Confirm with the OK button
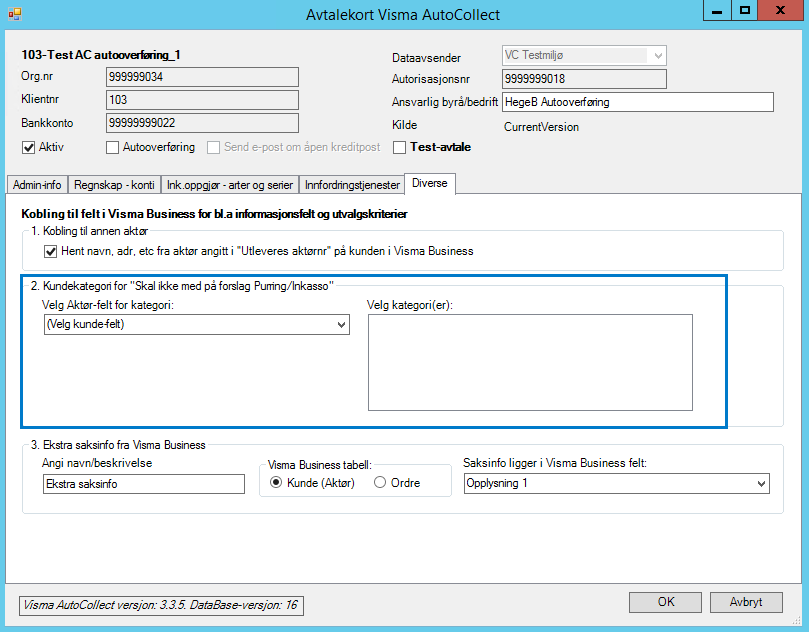Screen dimensions: 809x632 pos(666,602)
